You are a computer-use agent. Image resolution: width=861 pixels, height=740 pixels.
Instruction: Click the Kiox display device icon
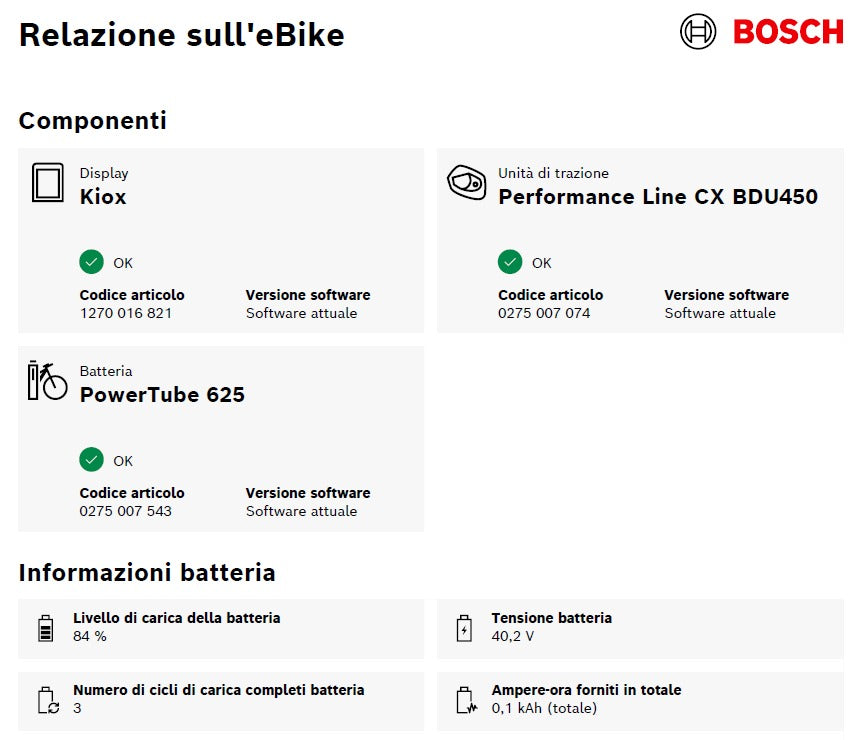[x=47, y=183]
